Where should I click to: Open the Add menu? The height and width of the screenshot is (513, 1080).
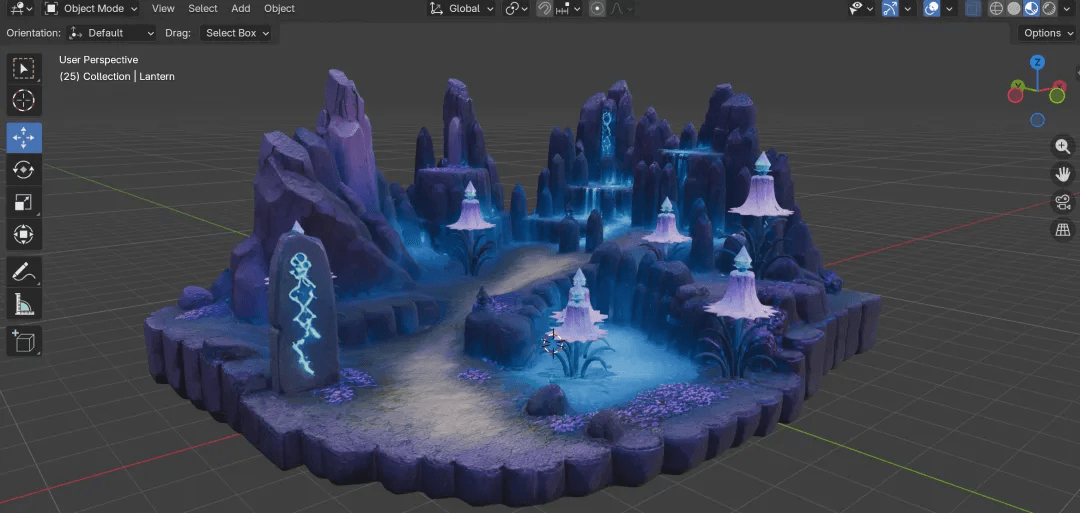[241, 9]
